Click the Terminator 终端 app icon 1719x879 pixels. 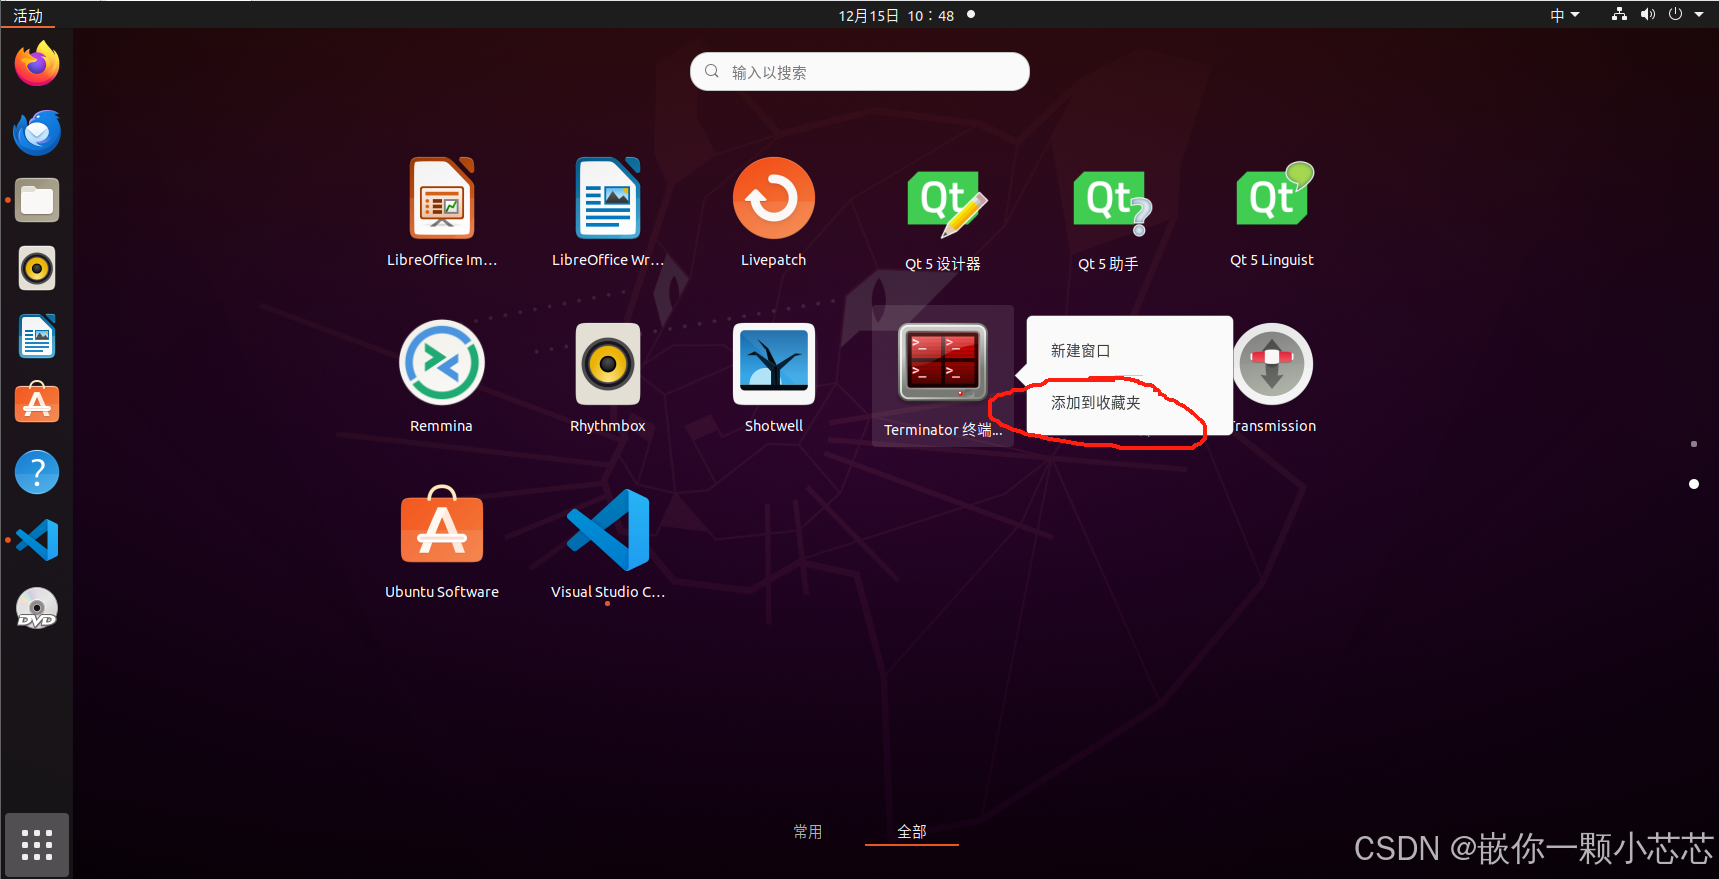coord(943,378)
